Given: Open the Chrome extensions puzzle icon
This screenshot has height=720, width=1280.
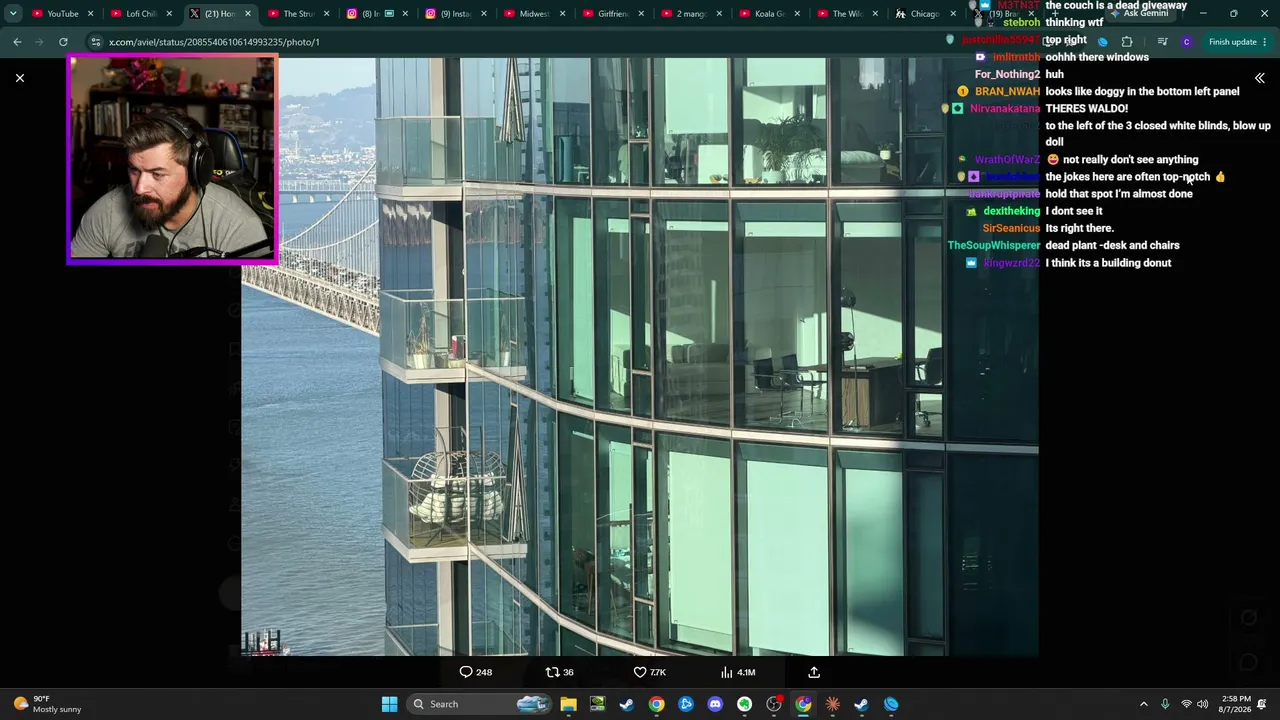Looking at the screenshot, I should point(1127,42).
